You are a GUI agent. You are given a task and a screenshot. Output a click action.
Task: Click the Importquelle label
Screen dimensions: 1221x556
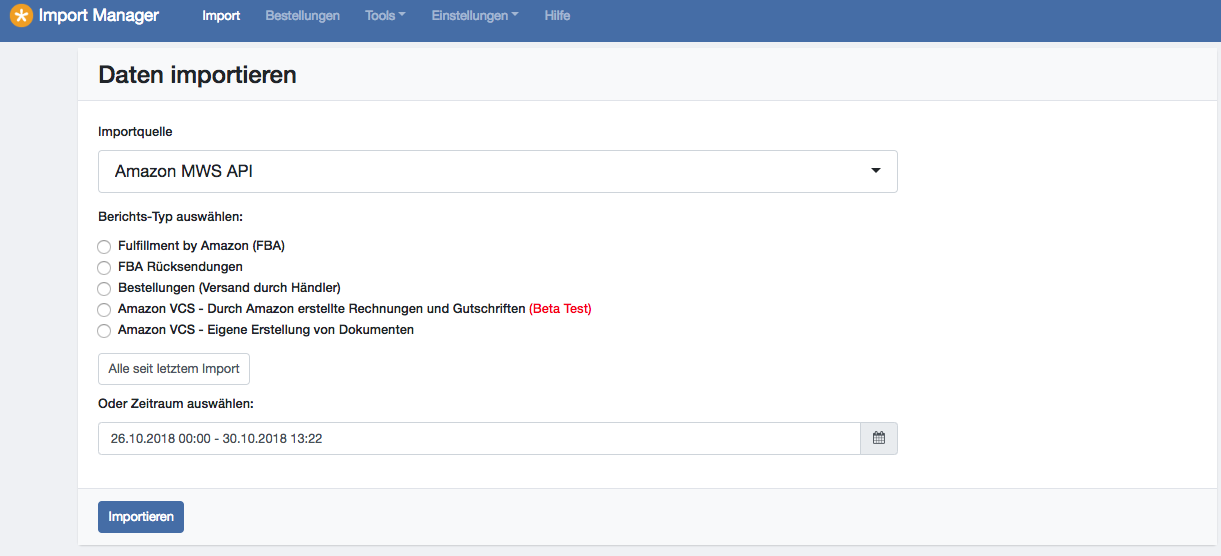pos(135,132)
